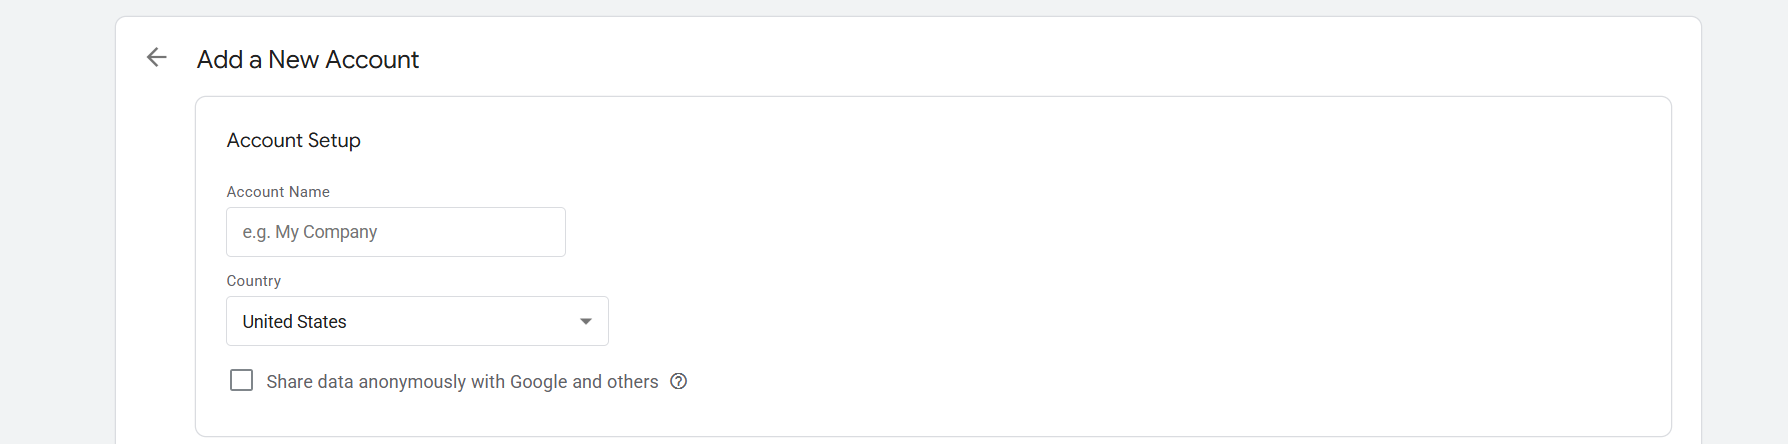Click the 'Add a New Account' page title
This screenshot has height=444, width=1788.
(307, 60)
